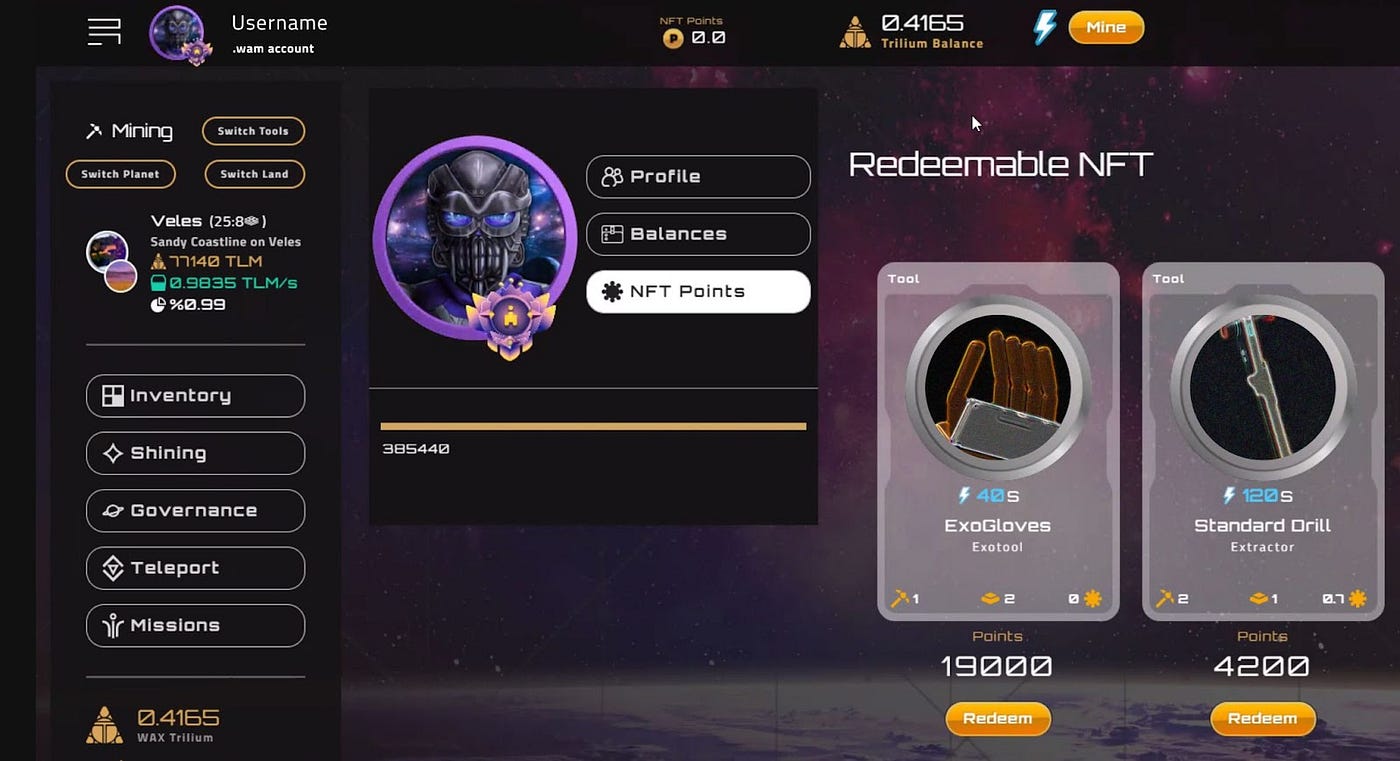Click the ExoGloves tool image
1400x761 pixels.
pos(998,387)
